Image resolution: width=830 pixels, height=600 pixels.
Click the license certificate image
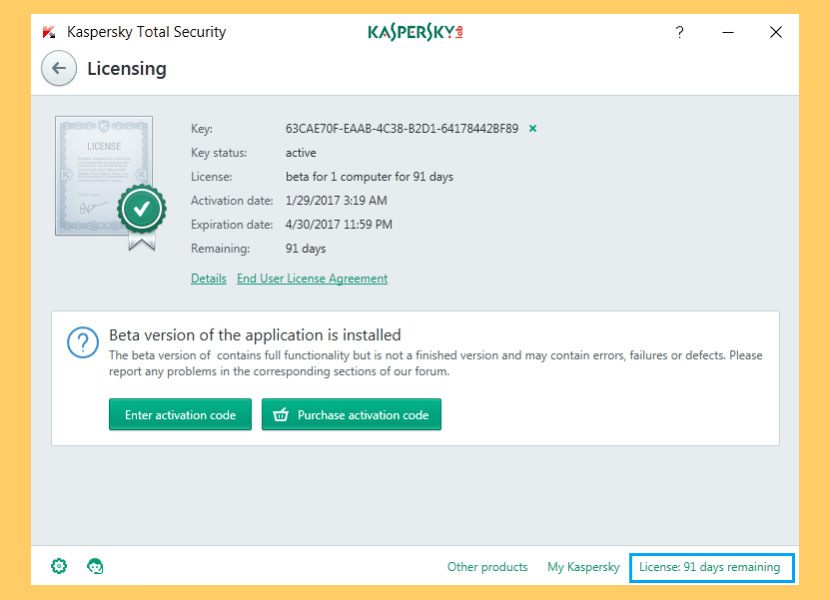pos(110,183)
